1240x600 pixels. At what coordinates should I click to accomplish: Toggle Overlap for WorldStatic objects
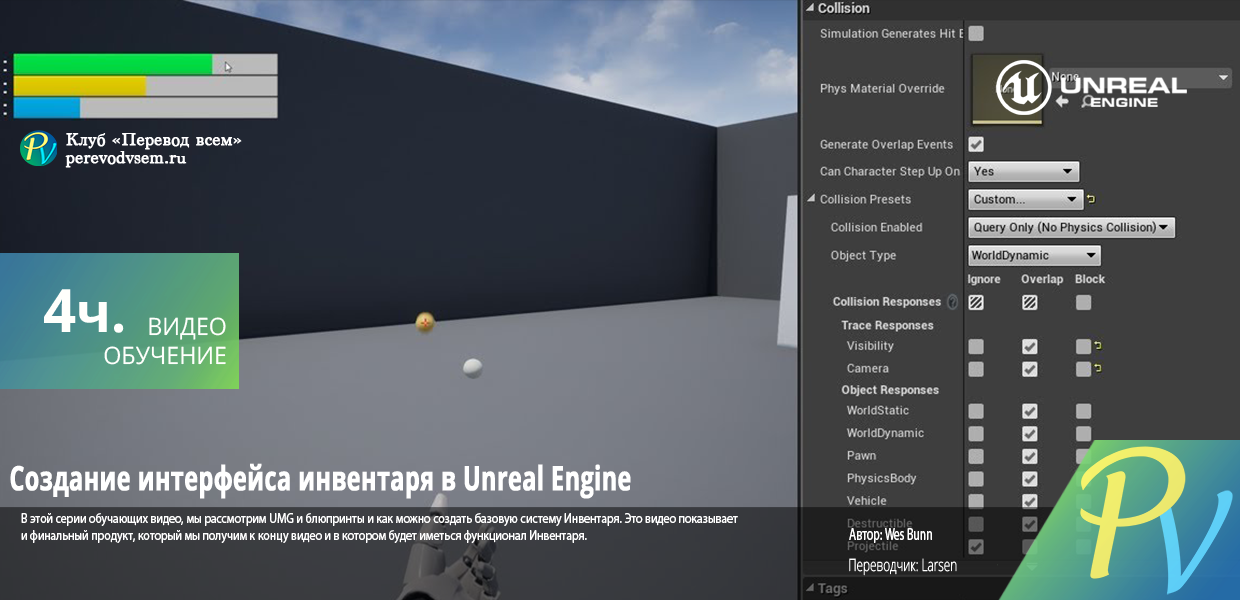1030,411
